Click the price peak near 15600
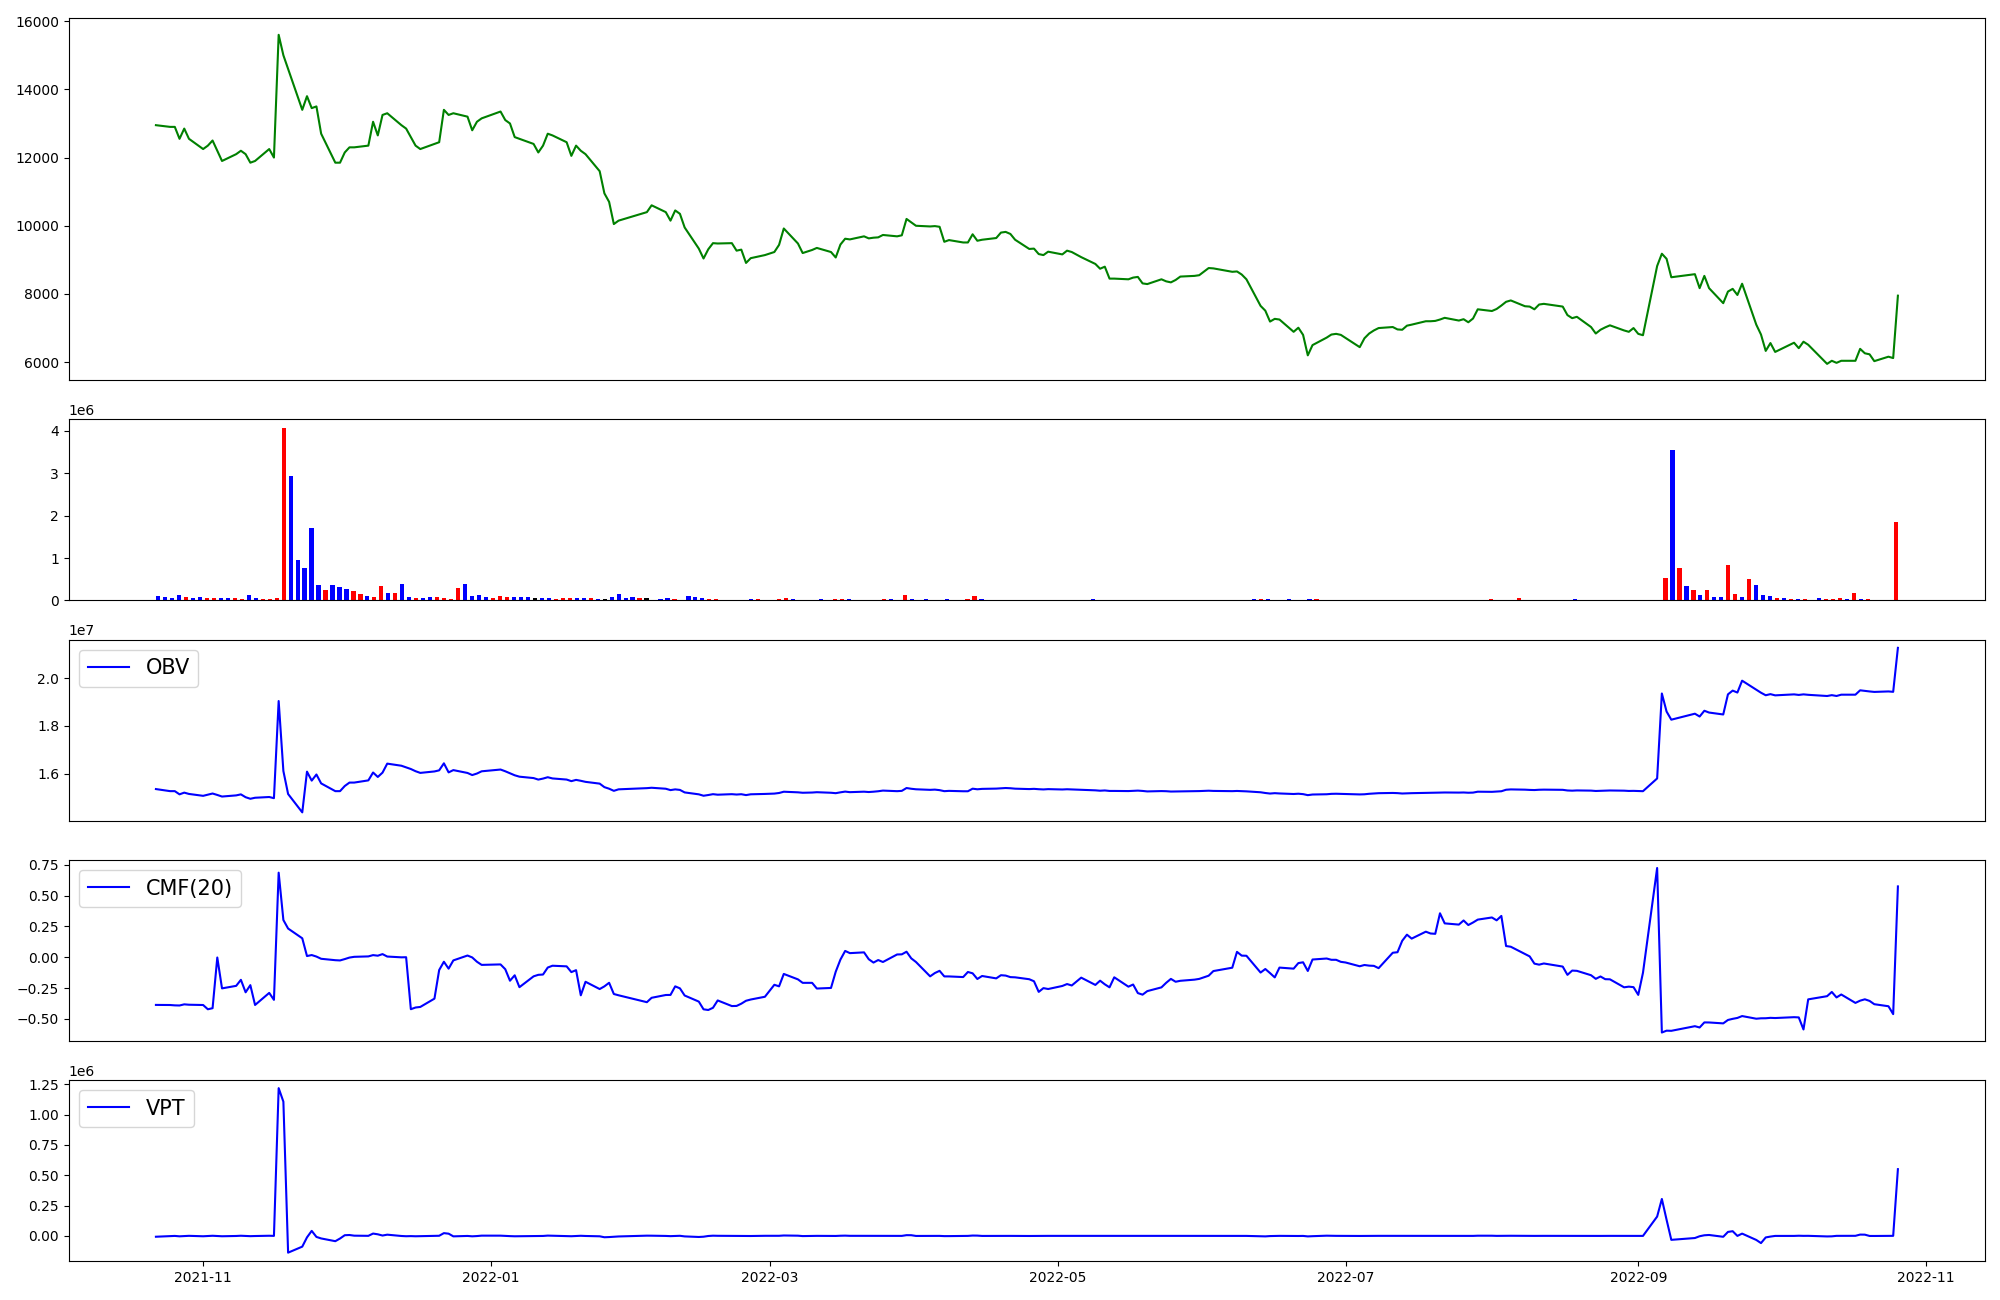Viewport: 2000px width, 1300px height. tap(278, 36)
